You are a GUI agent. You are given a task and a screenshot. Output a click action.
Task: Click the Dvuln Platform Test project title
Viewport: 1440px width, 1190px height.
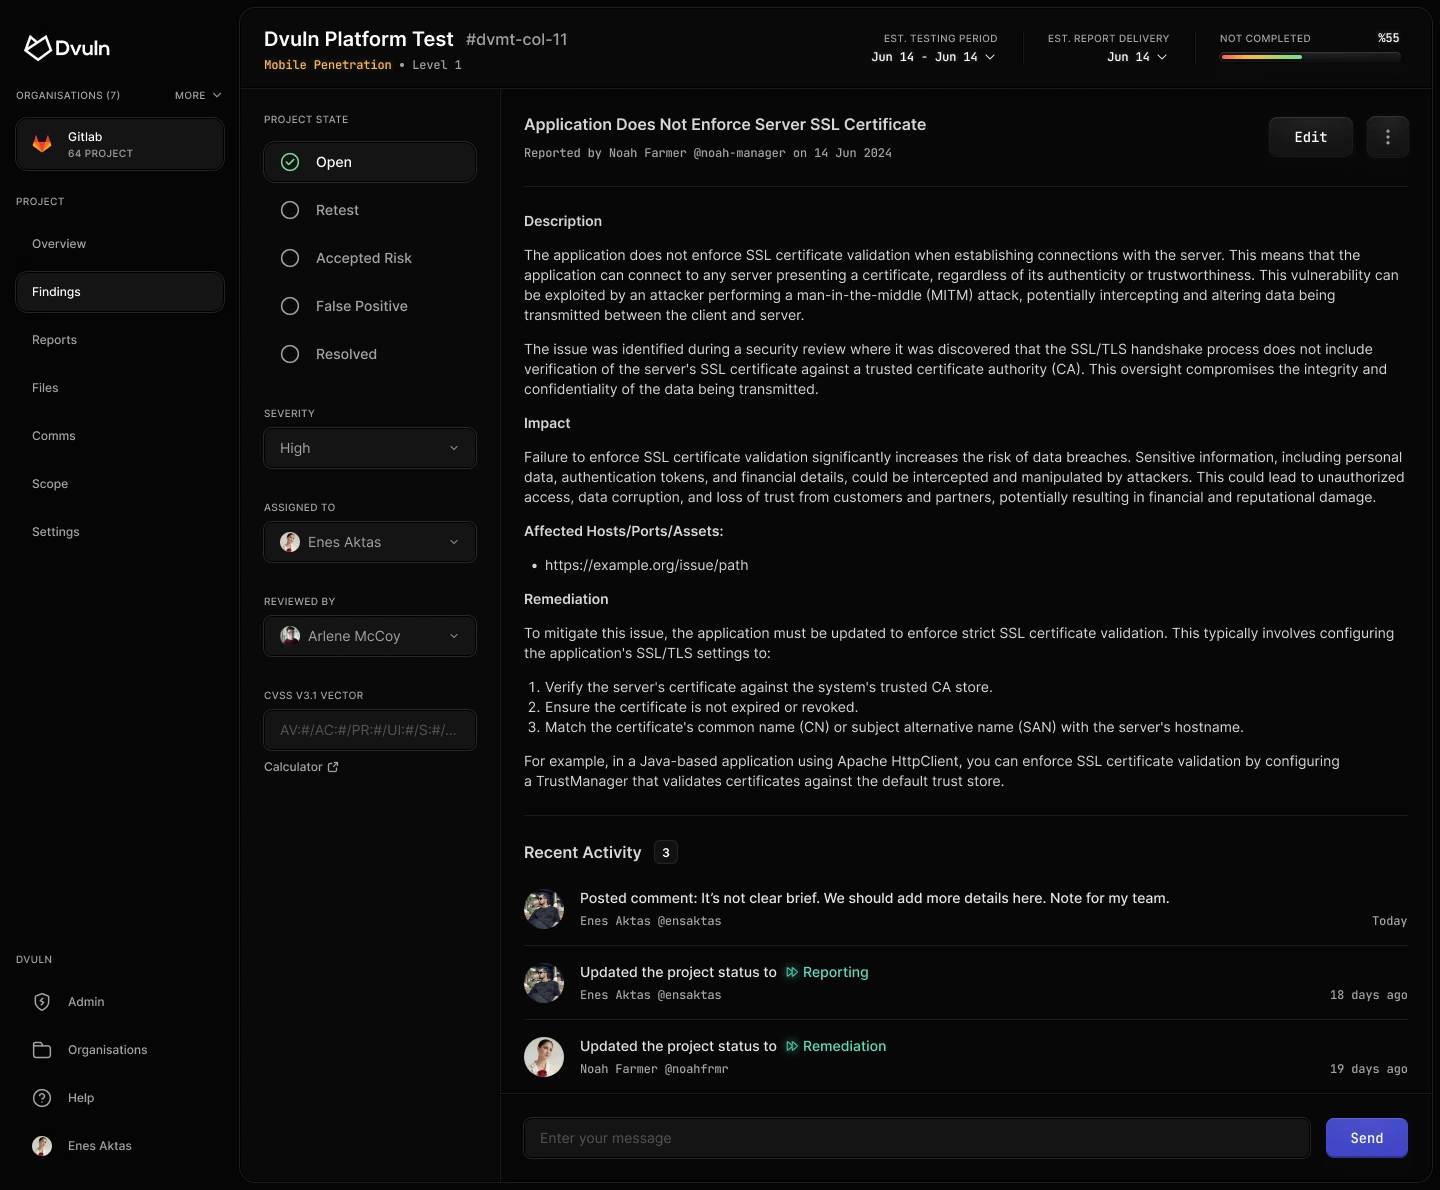(359, 39)
